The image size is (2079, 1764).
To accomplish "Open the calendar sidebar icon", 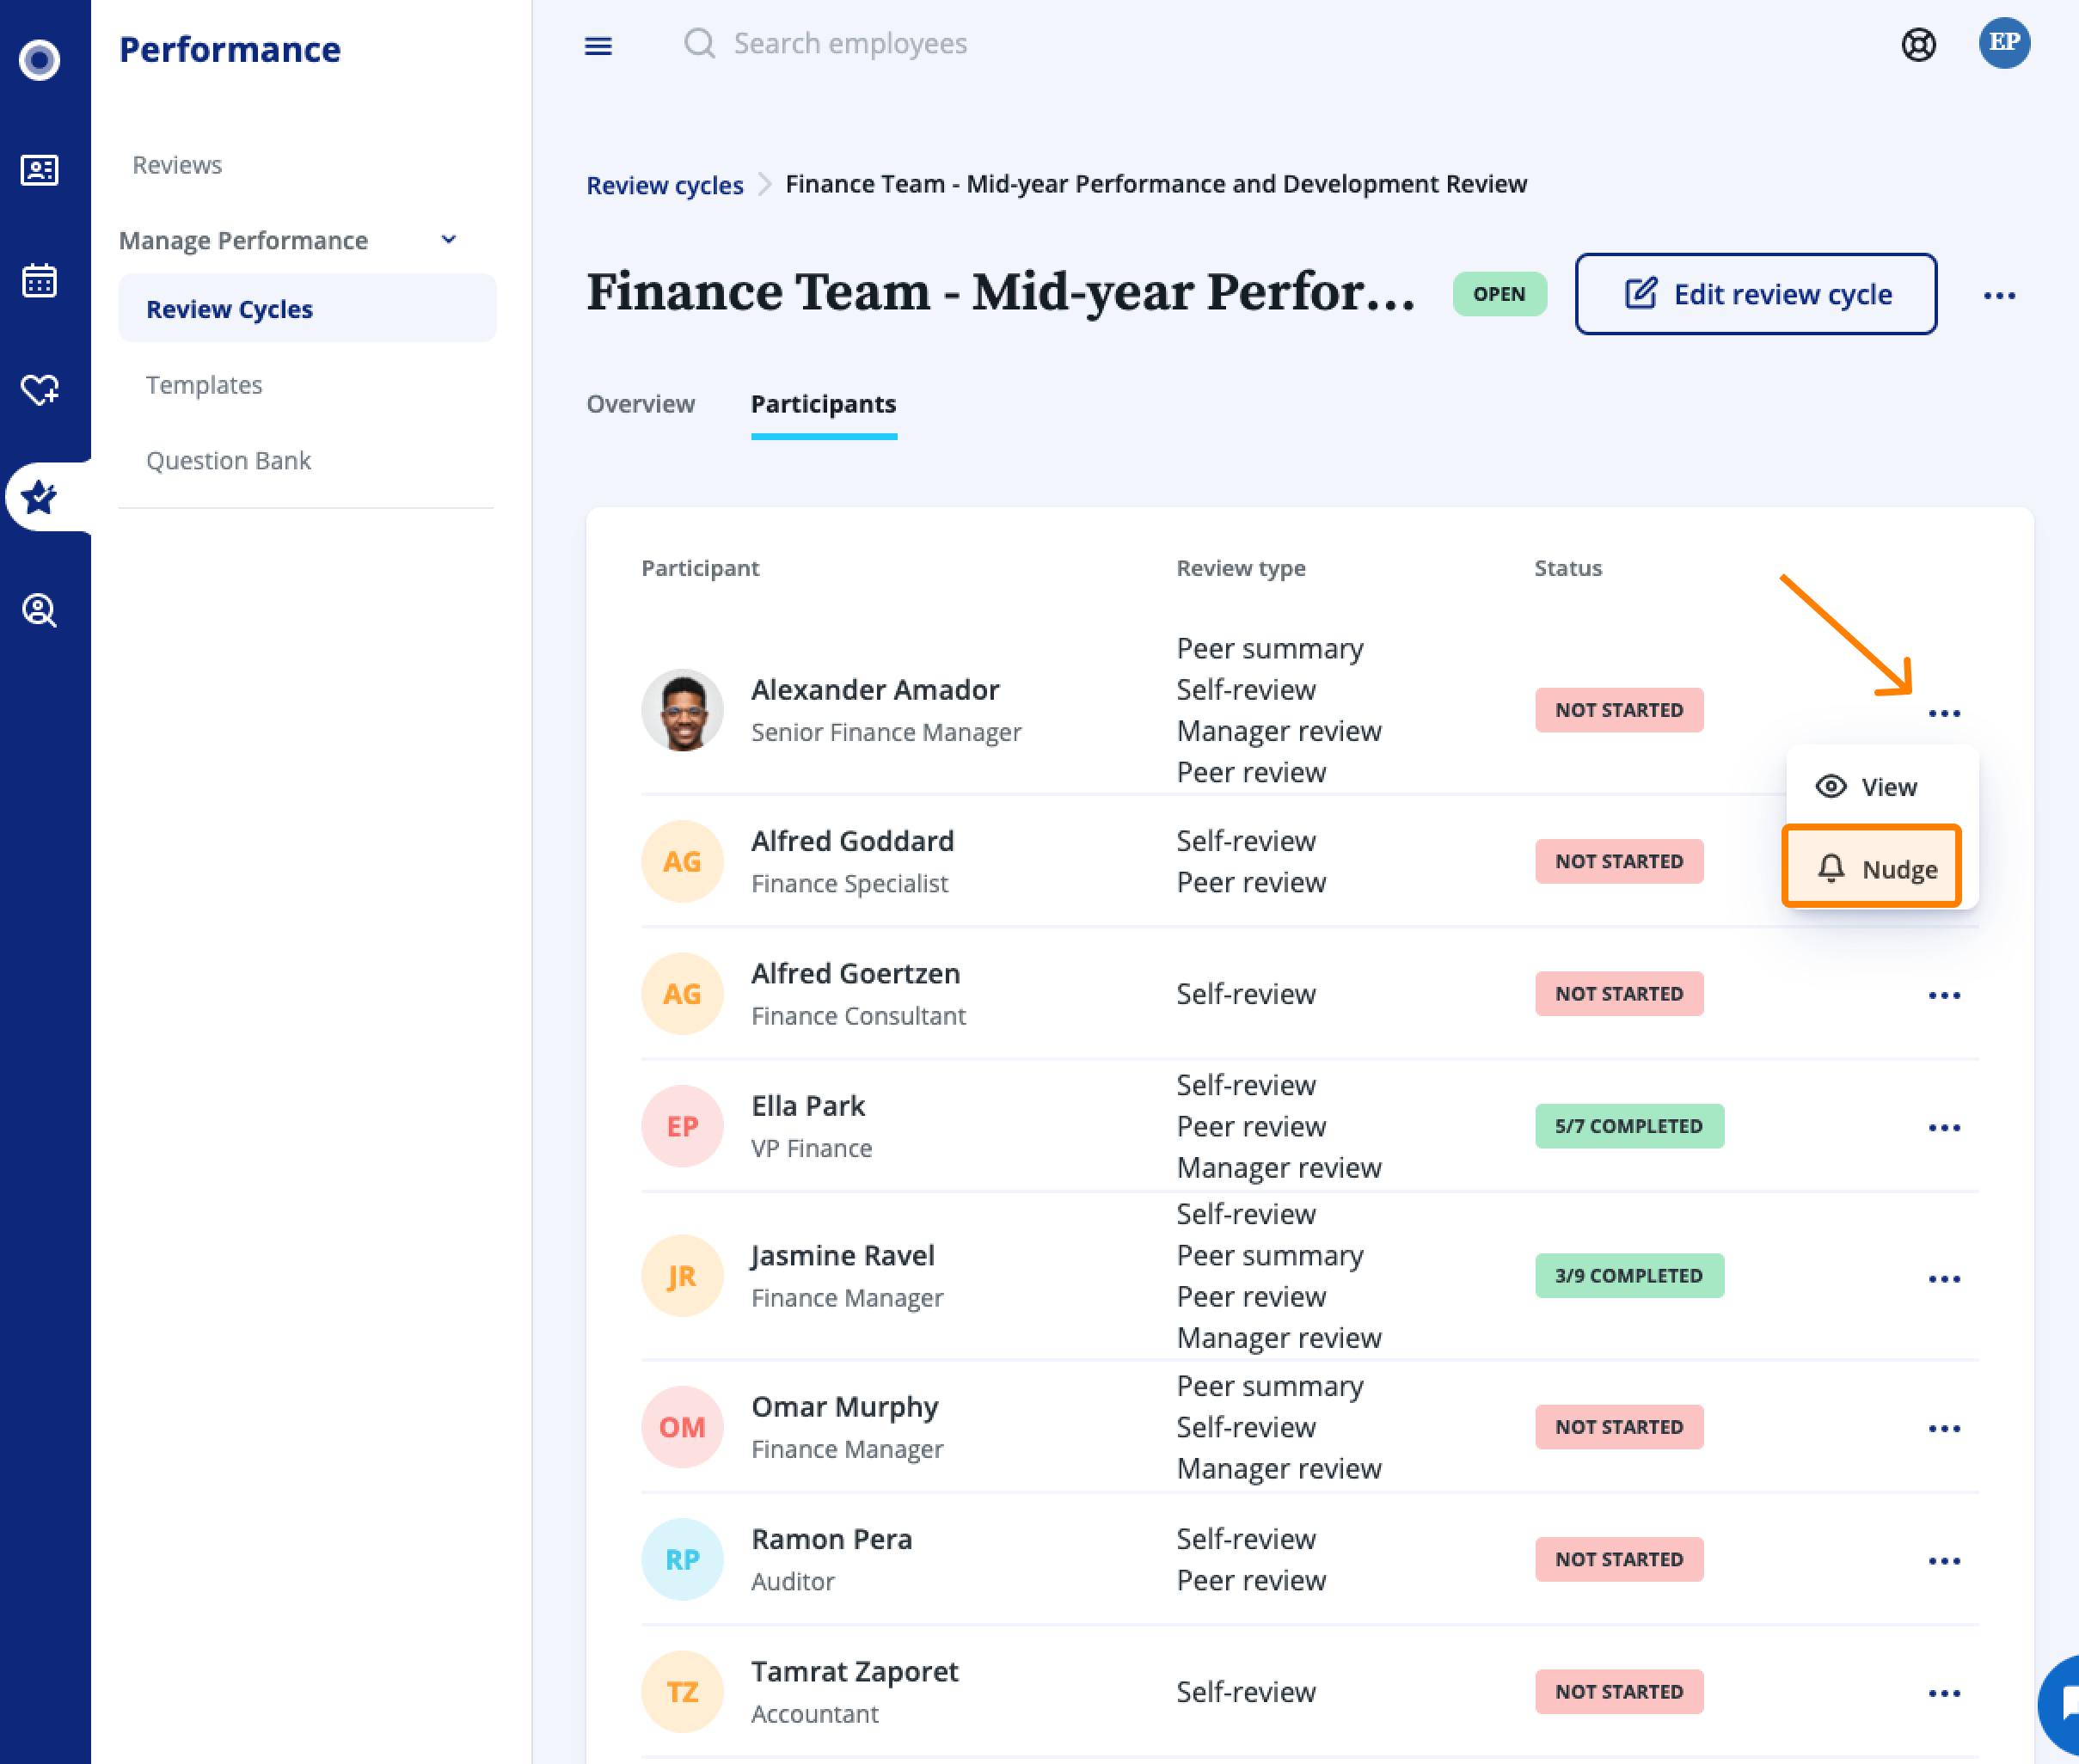I will click(x=40, y=281).
